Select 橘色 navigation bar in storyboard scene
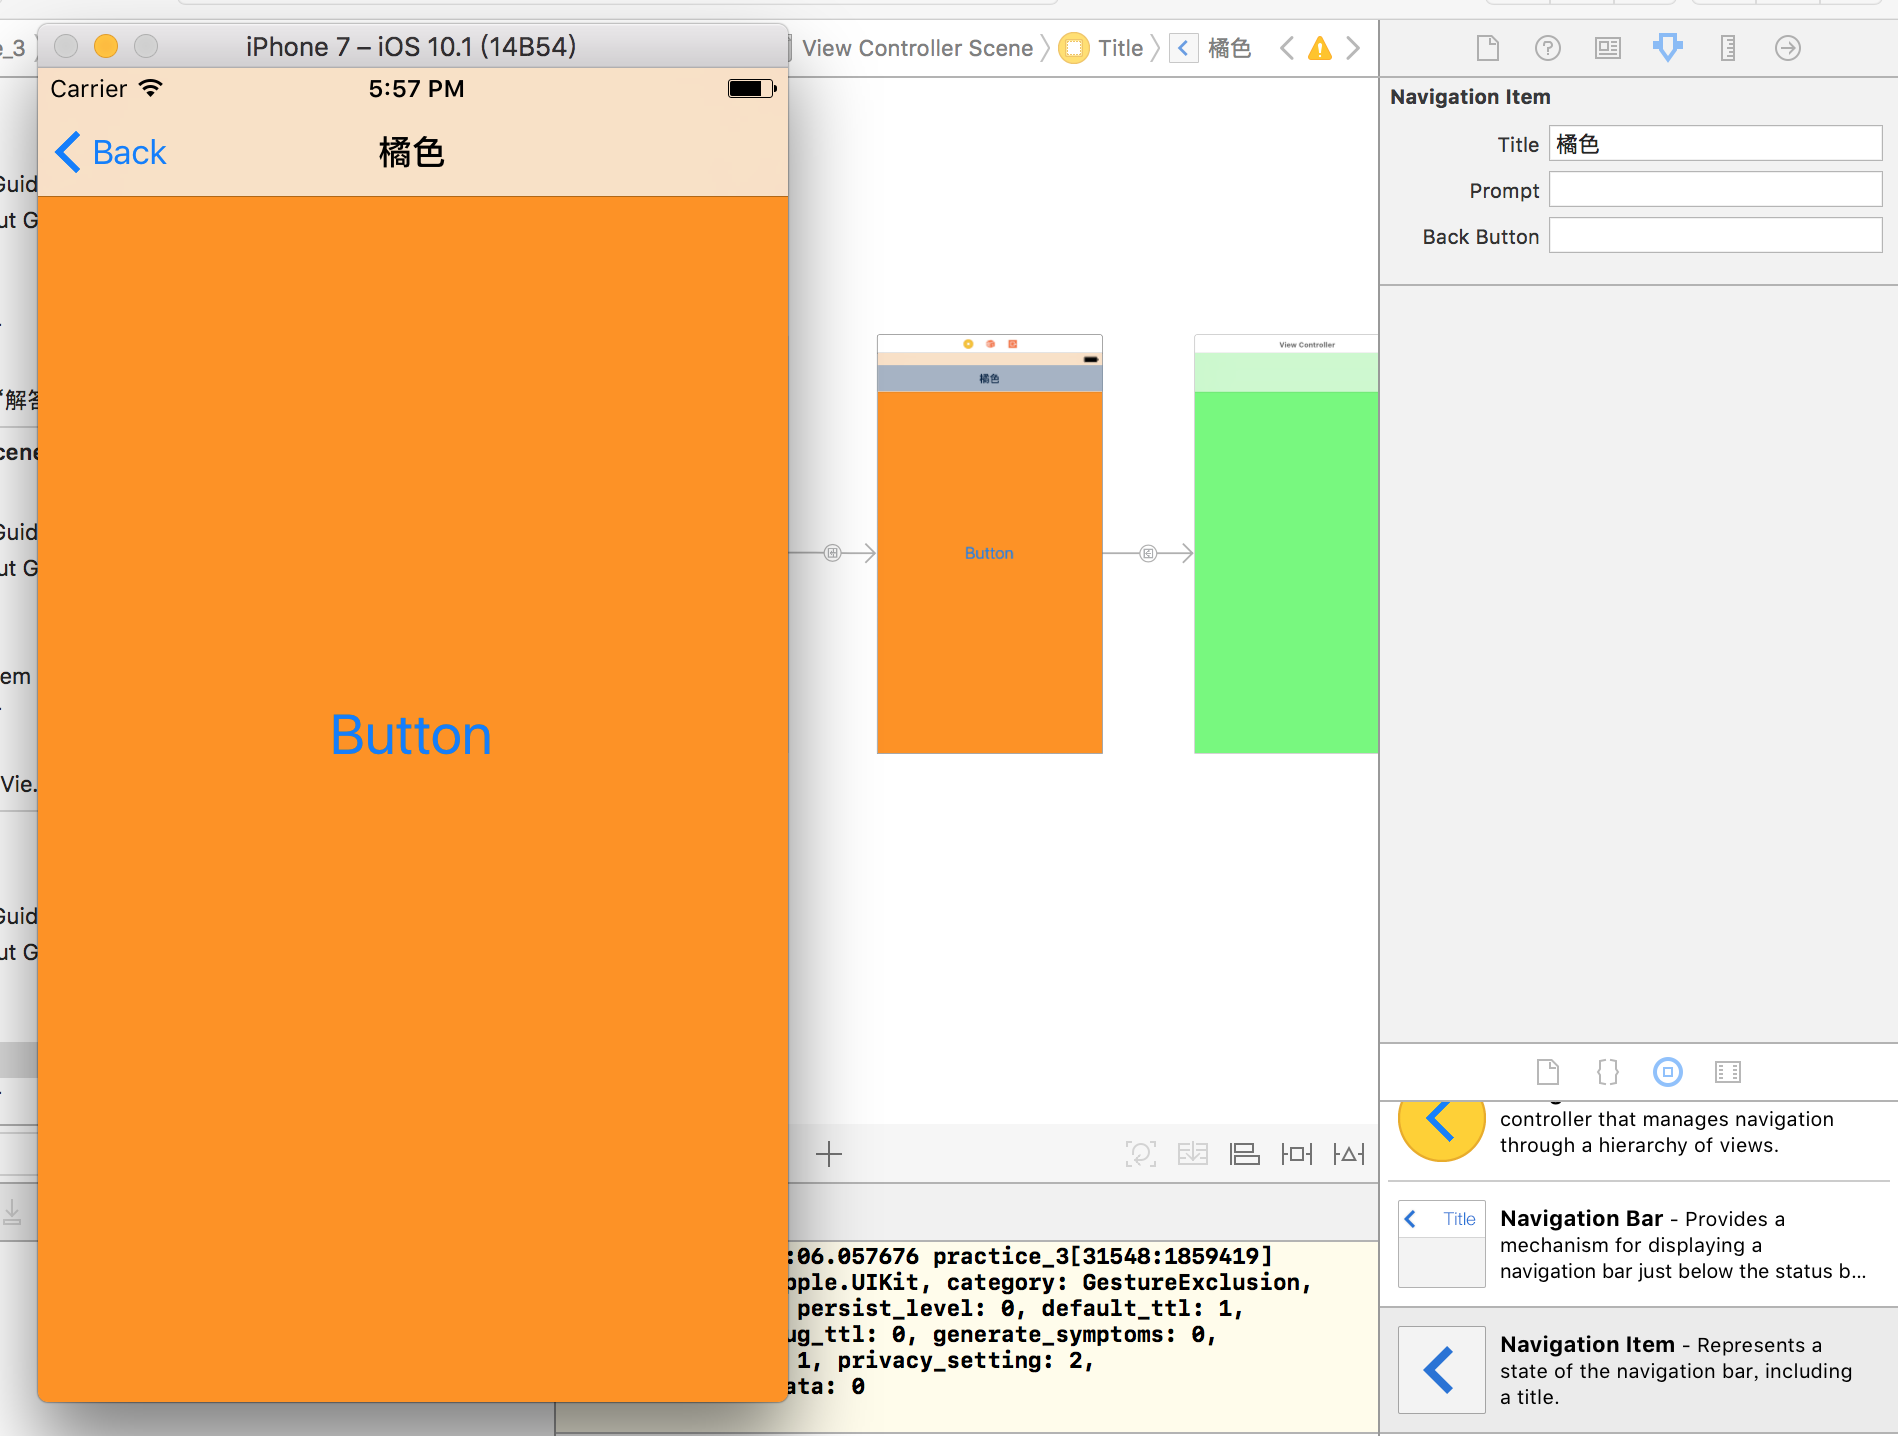Image resolution: width=1898 pixels, height=1436 pixels. click(x=989, y=378)
